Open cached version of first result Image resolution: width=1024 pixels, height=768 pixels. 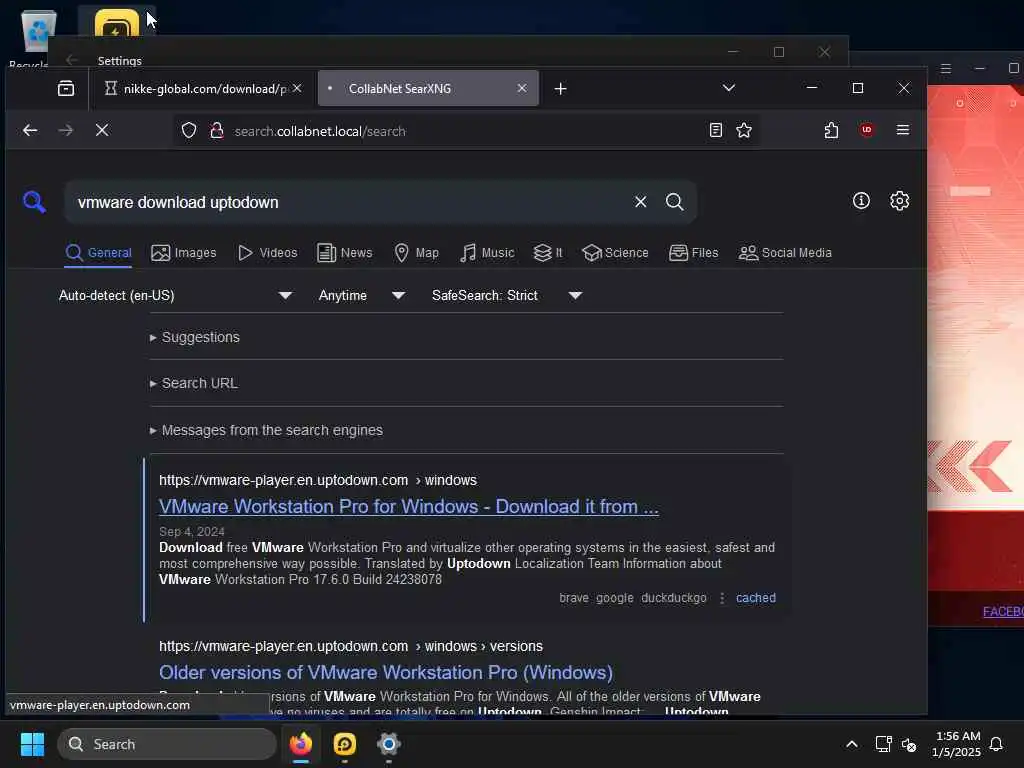[x=756, y=598]
